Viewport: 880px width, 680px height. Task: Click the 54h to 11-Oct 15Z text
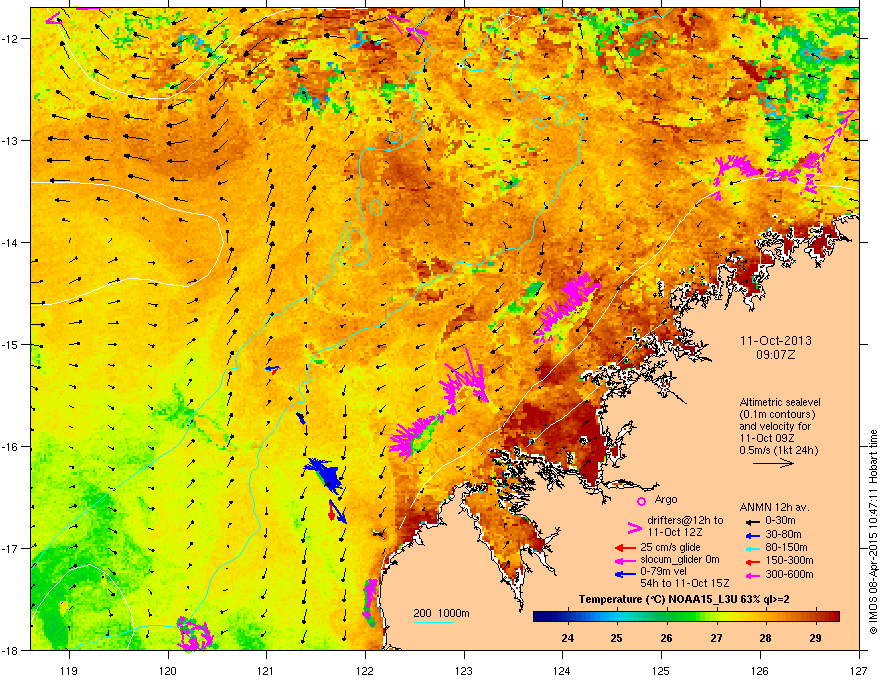(685, 583)
